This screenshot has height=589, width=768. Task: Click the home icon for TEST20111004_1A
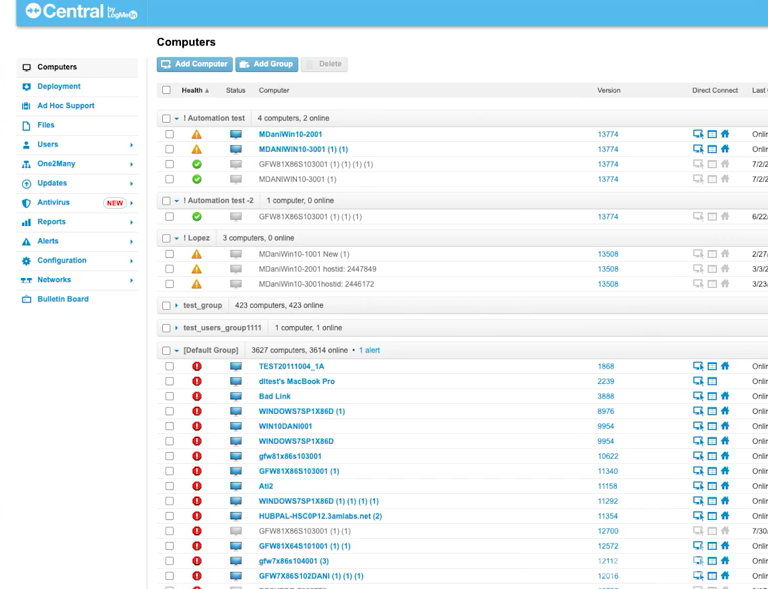pos(725,366)
